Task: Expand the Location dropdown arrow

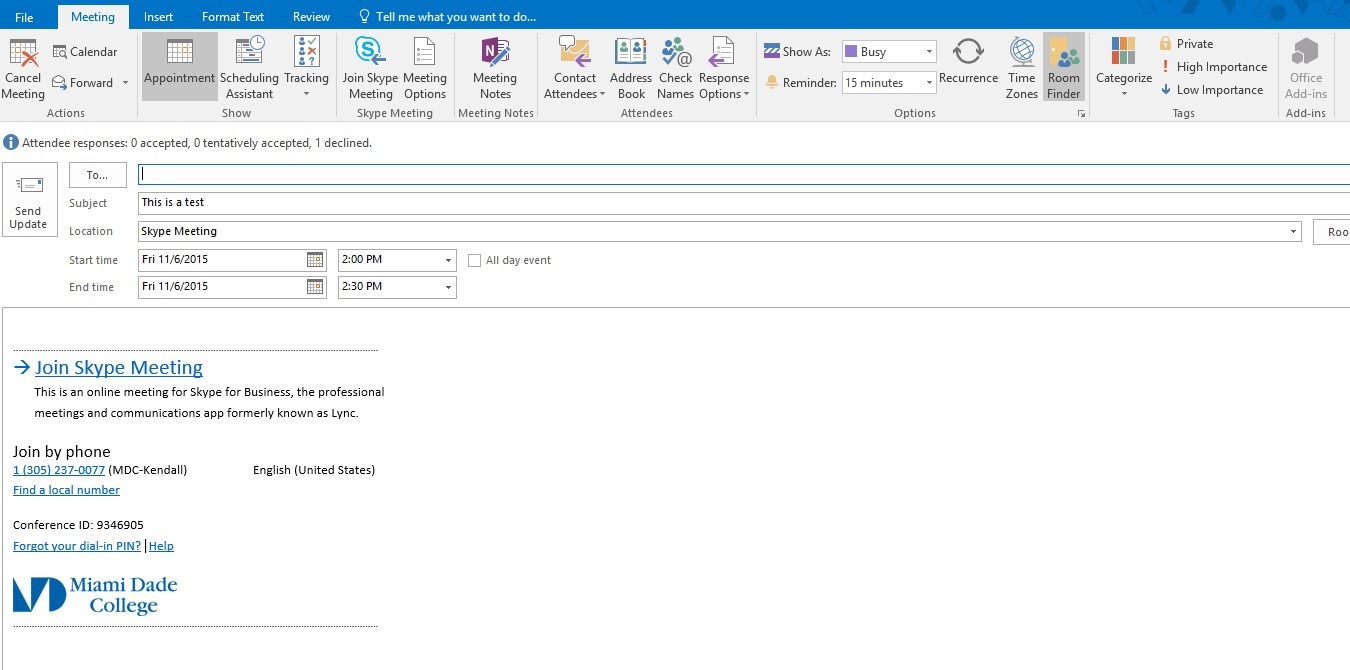Action: (x=1294, y=232)
